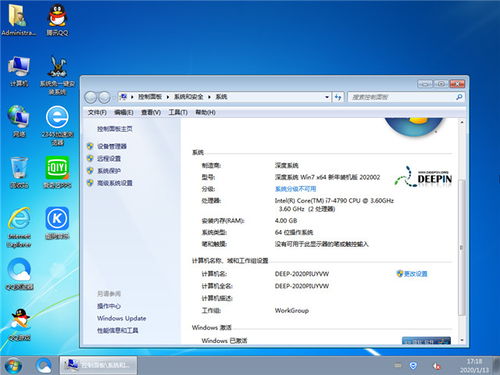Open the File (F) menu
The image size is (500, 375).
pos(97,113)
